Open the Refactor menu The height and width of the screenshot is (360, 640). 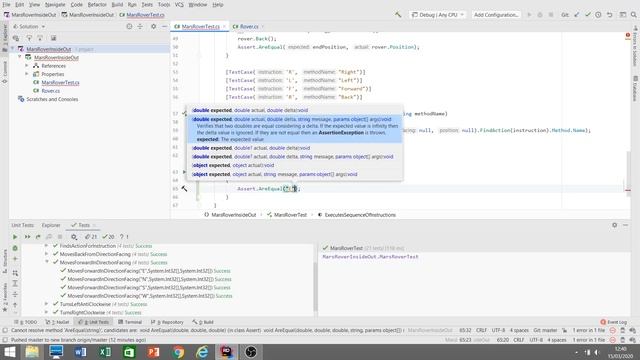point(97,4)
